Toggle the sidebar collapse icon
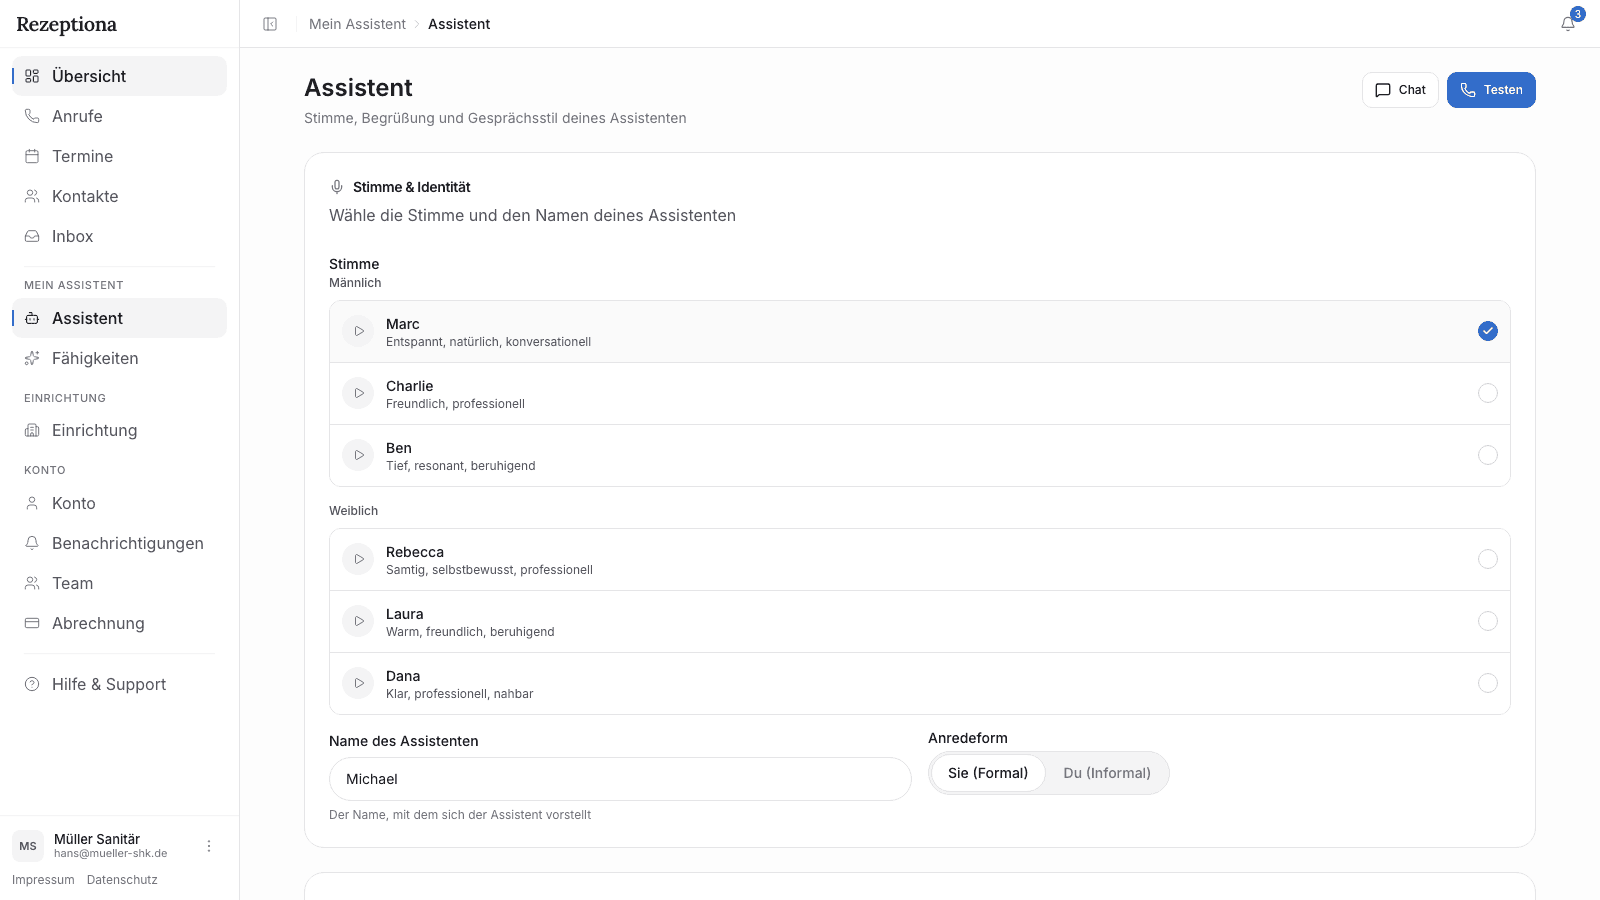Screen dimensions: 1600x900 tap(270, 24)
